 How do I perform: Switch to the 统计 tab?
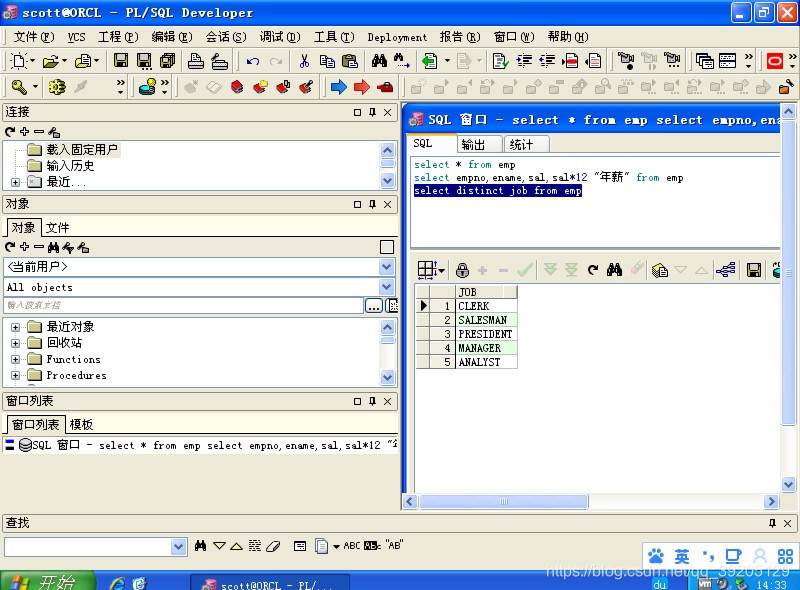point(527,145)
